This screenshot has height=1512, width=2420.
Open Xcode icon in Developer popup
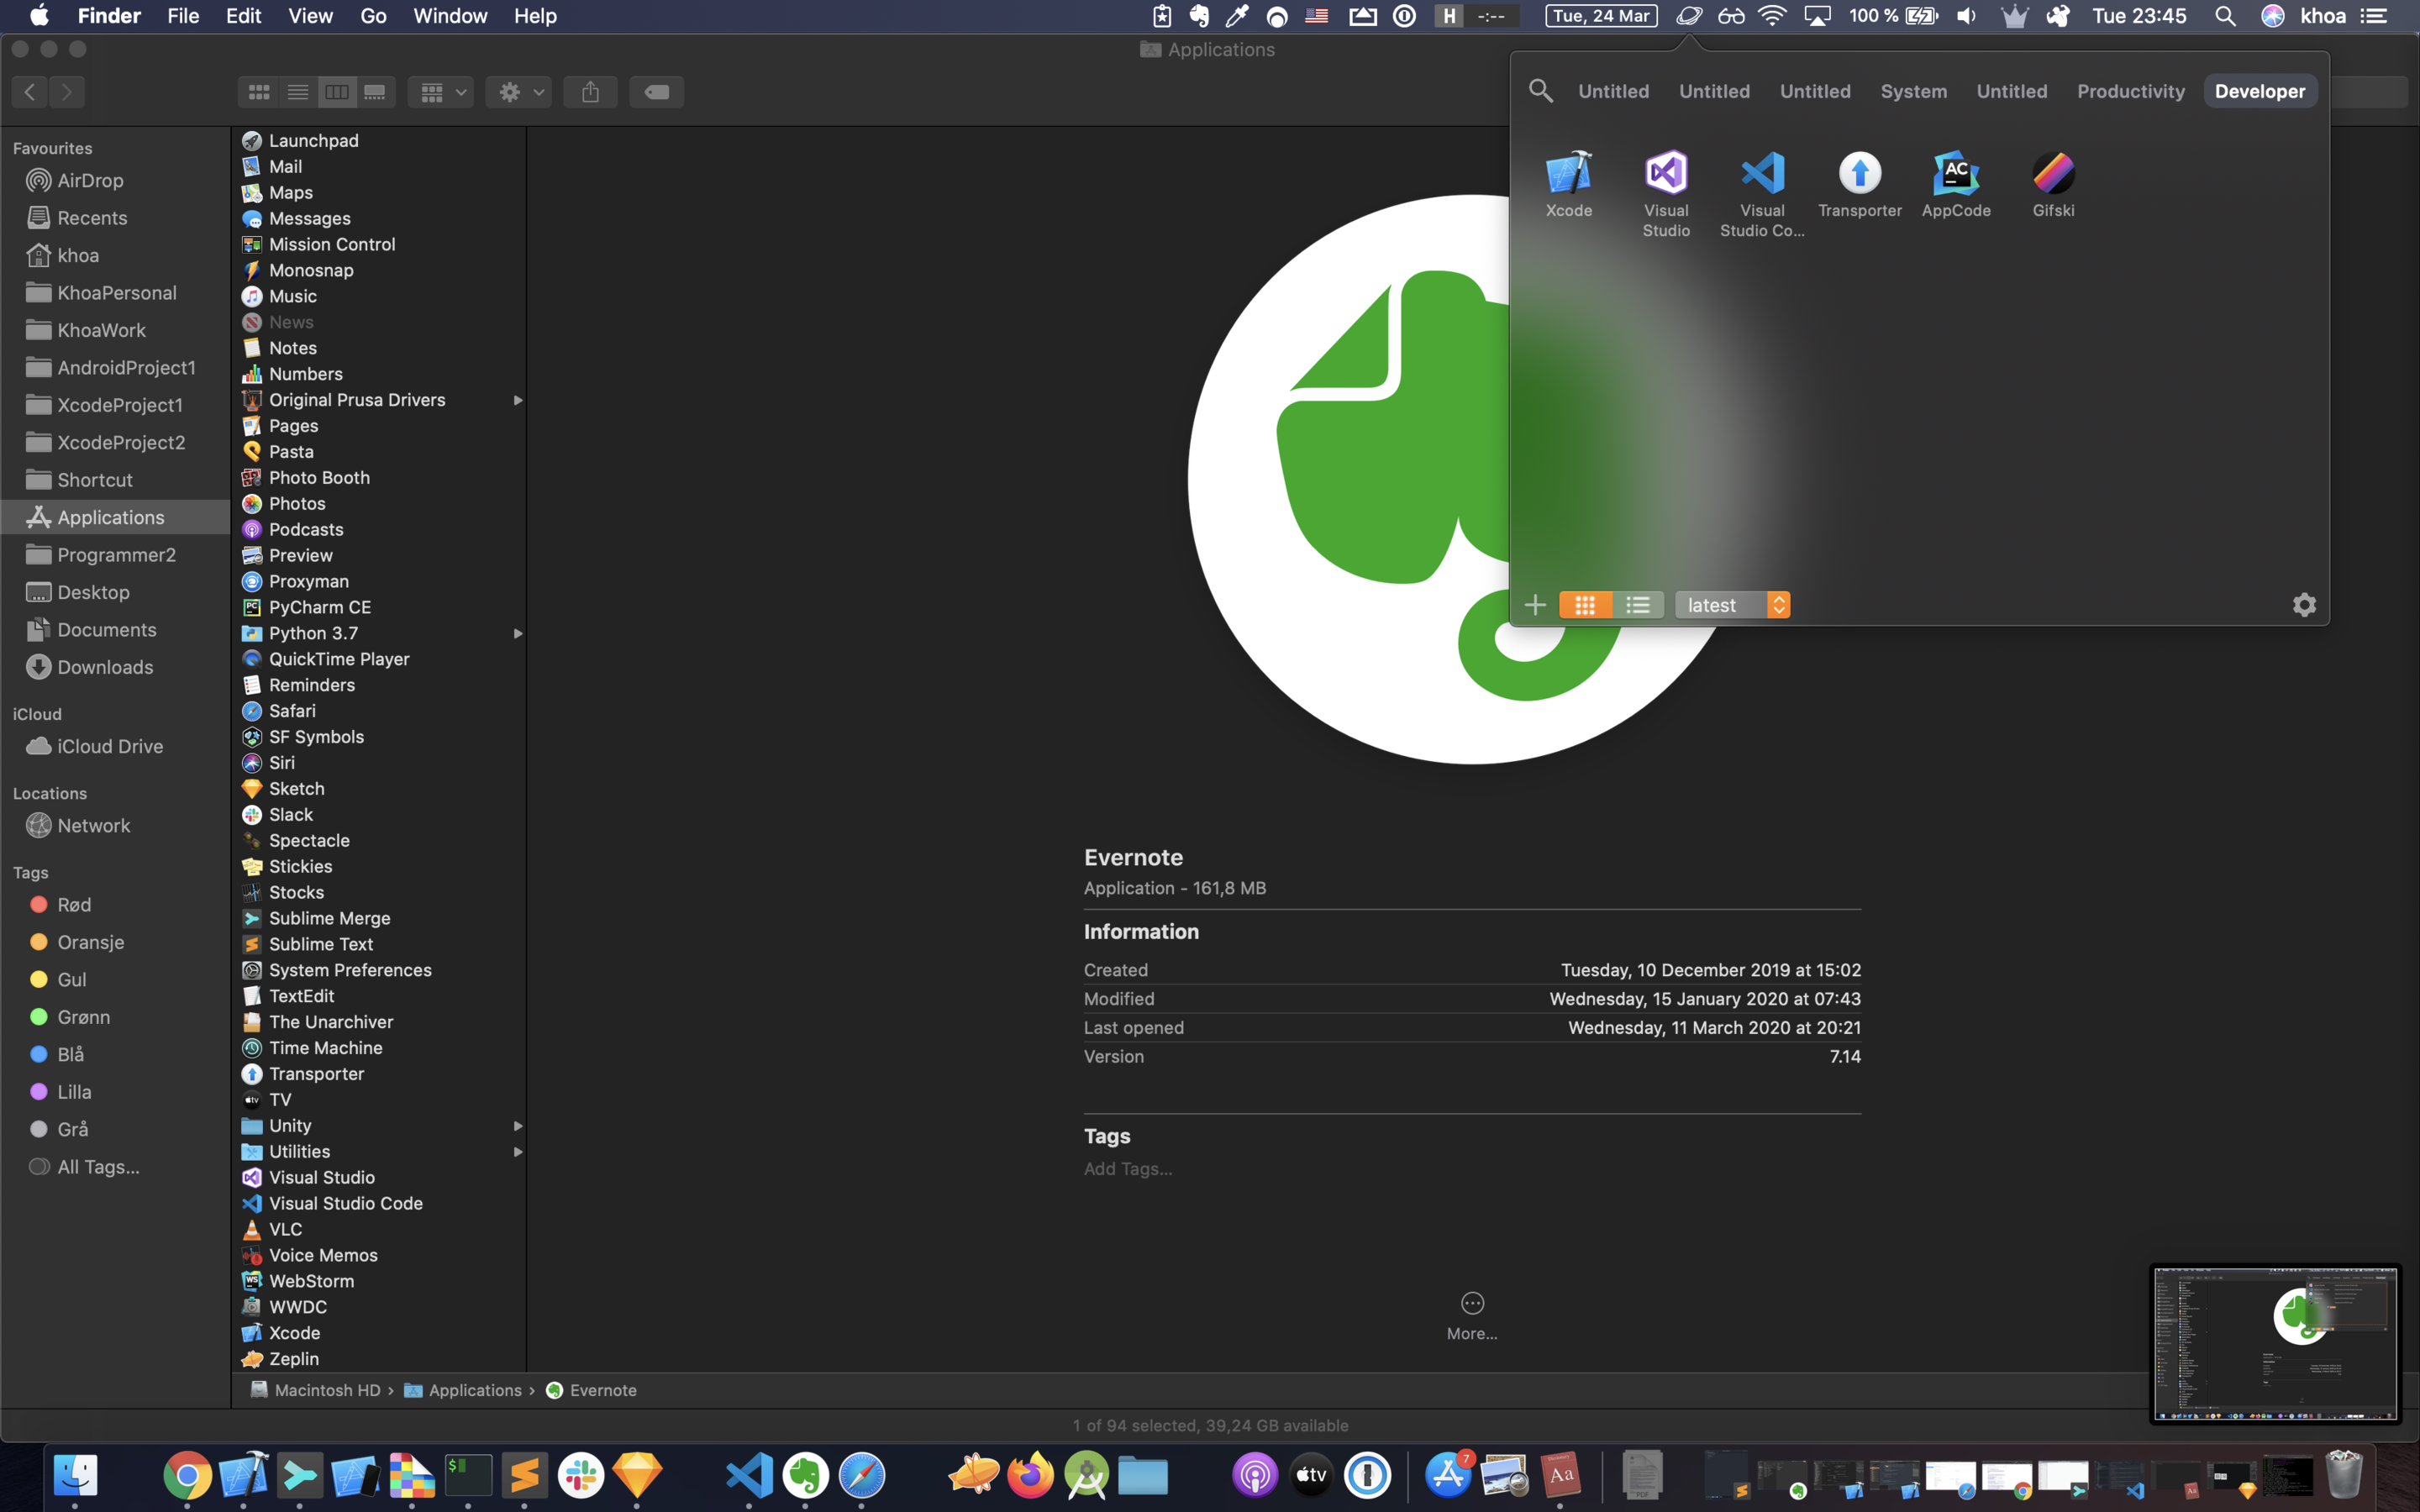click(x=1568, y=174)
